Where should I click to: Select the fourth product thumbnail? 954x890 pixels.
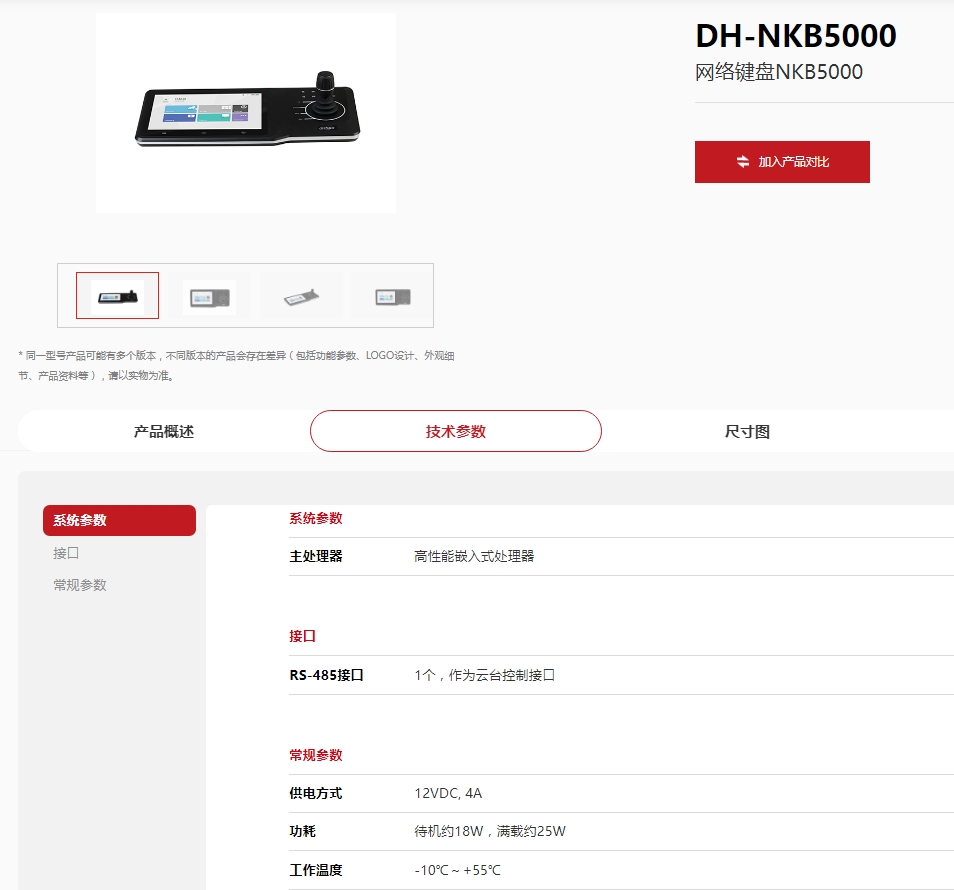[392, 296]
